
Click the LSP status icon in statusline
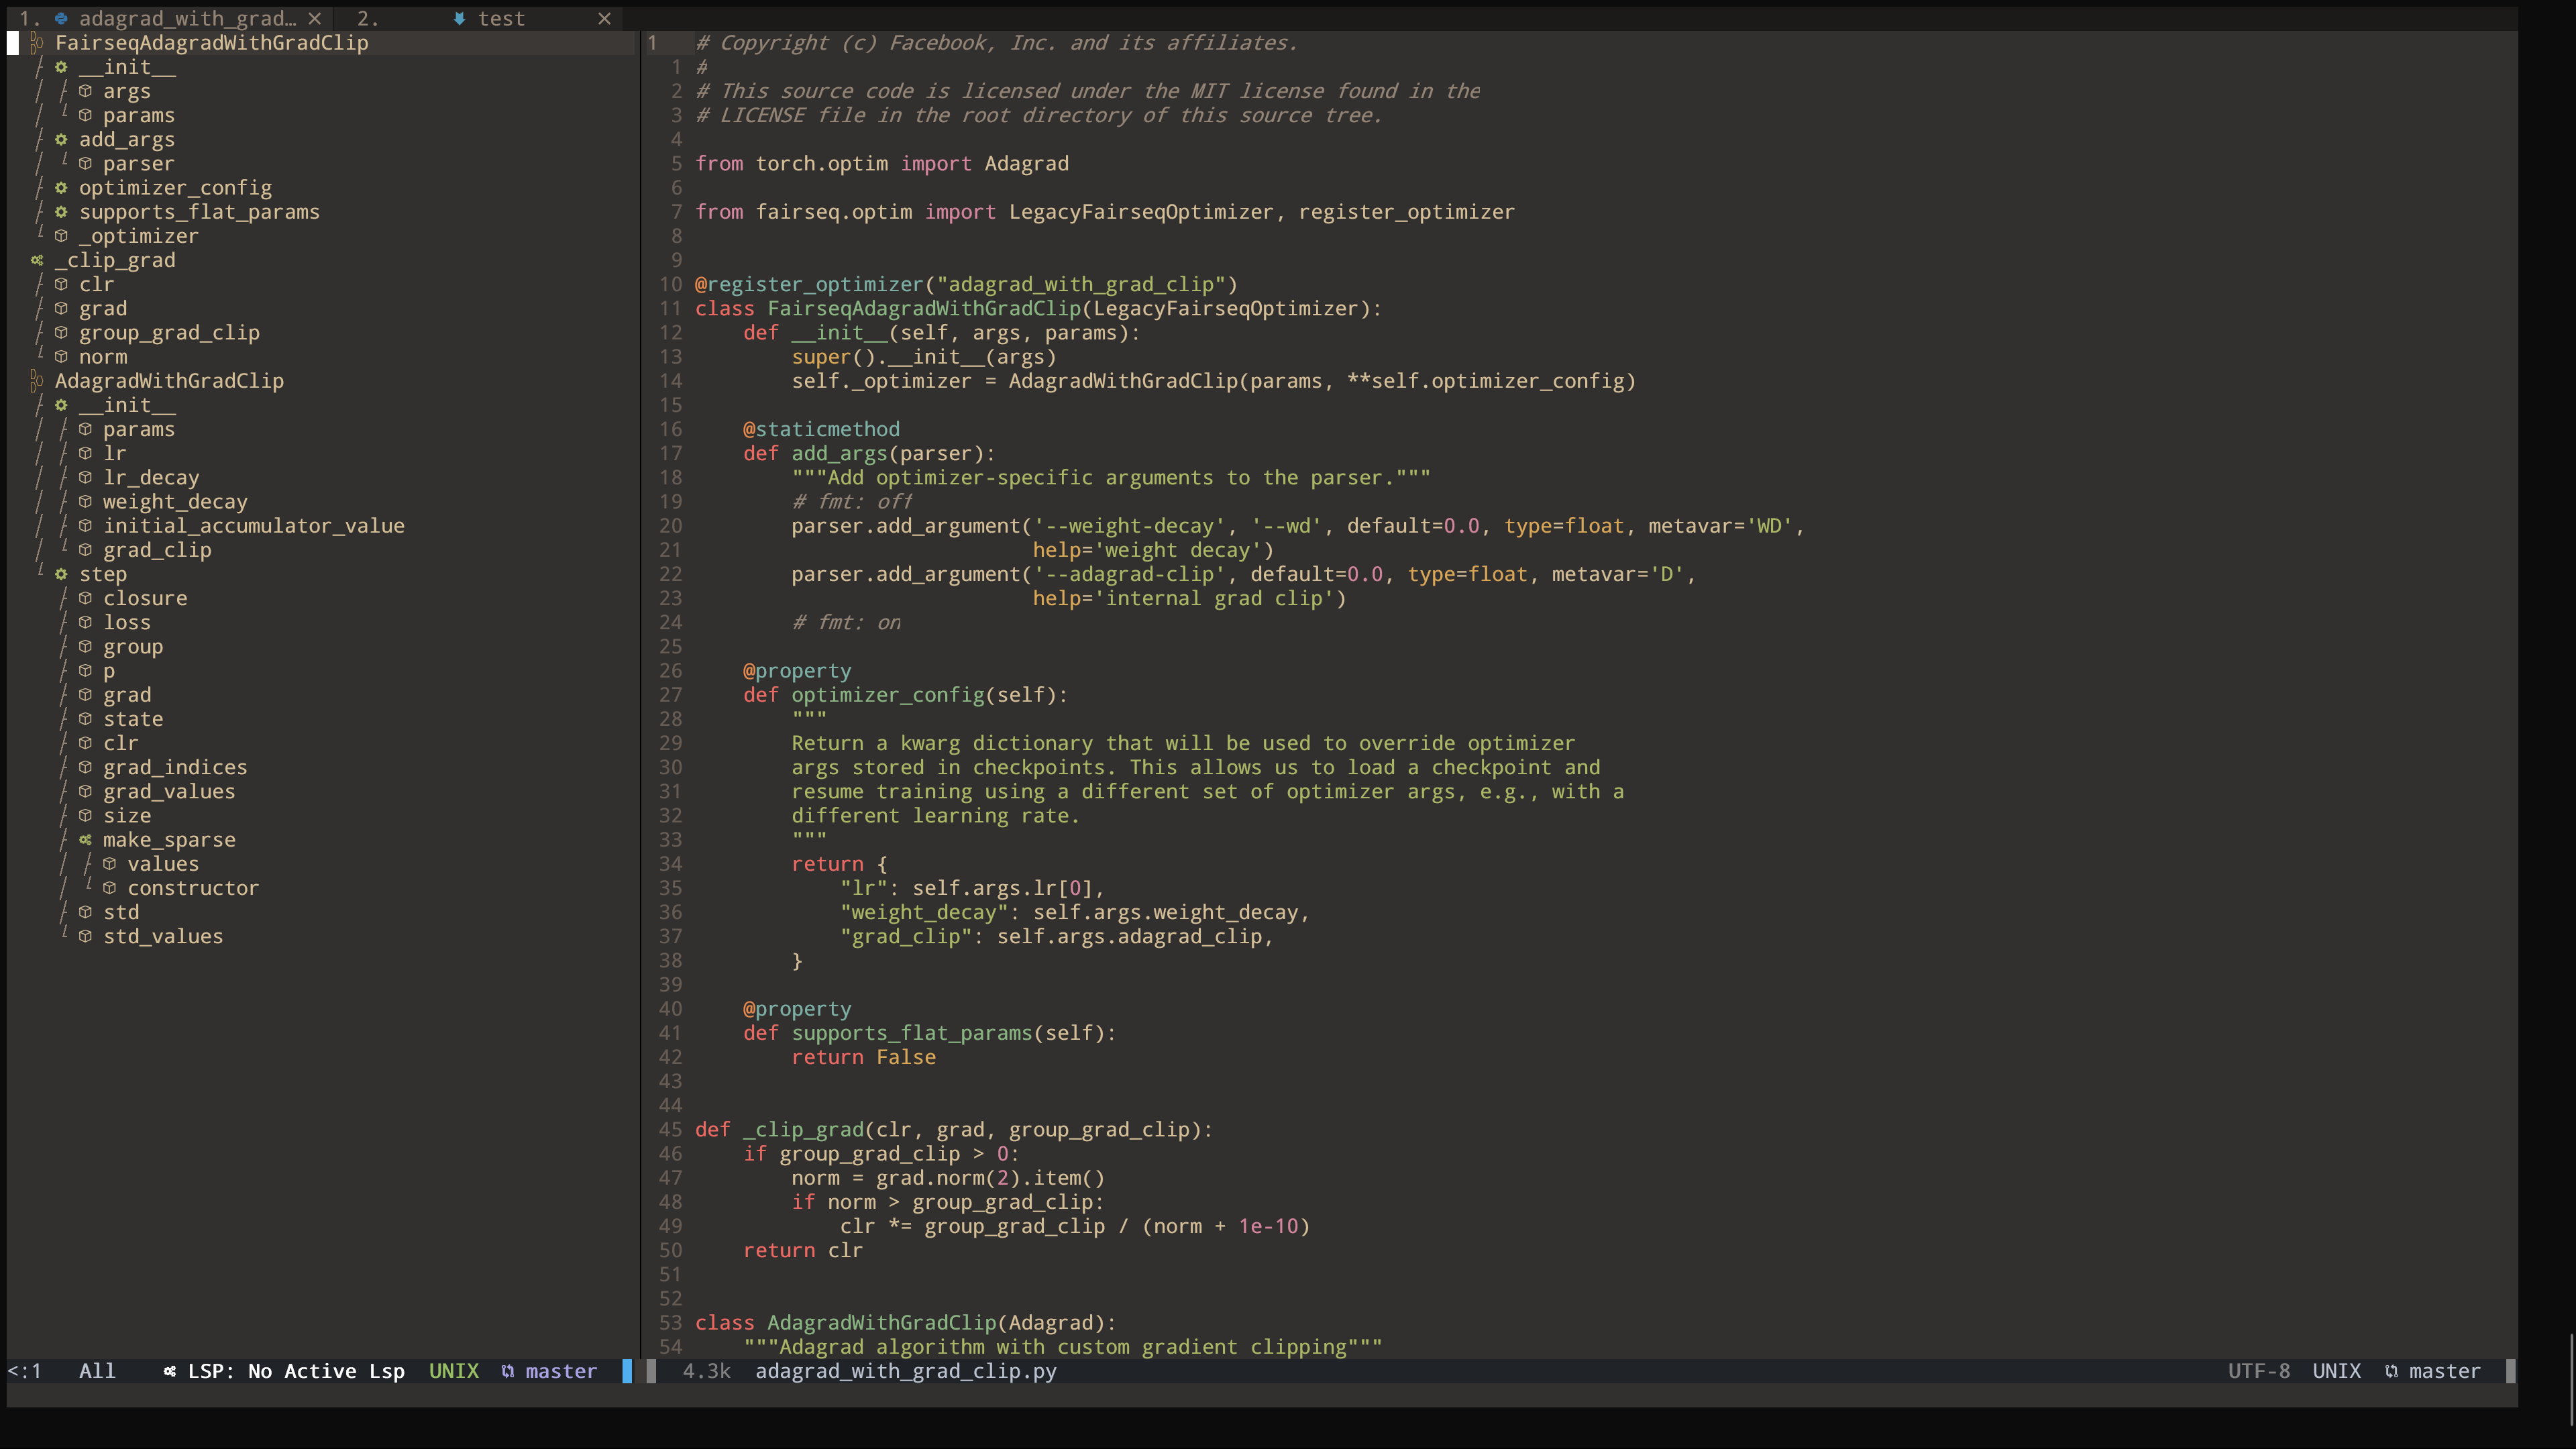click(170, 1372)
